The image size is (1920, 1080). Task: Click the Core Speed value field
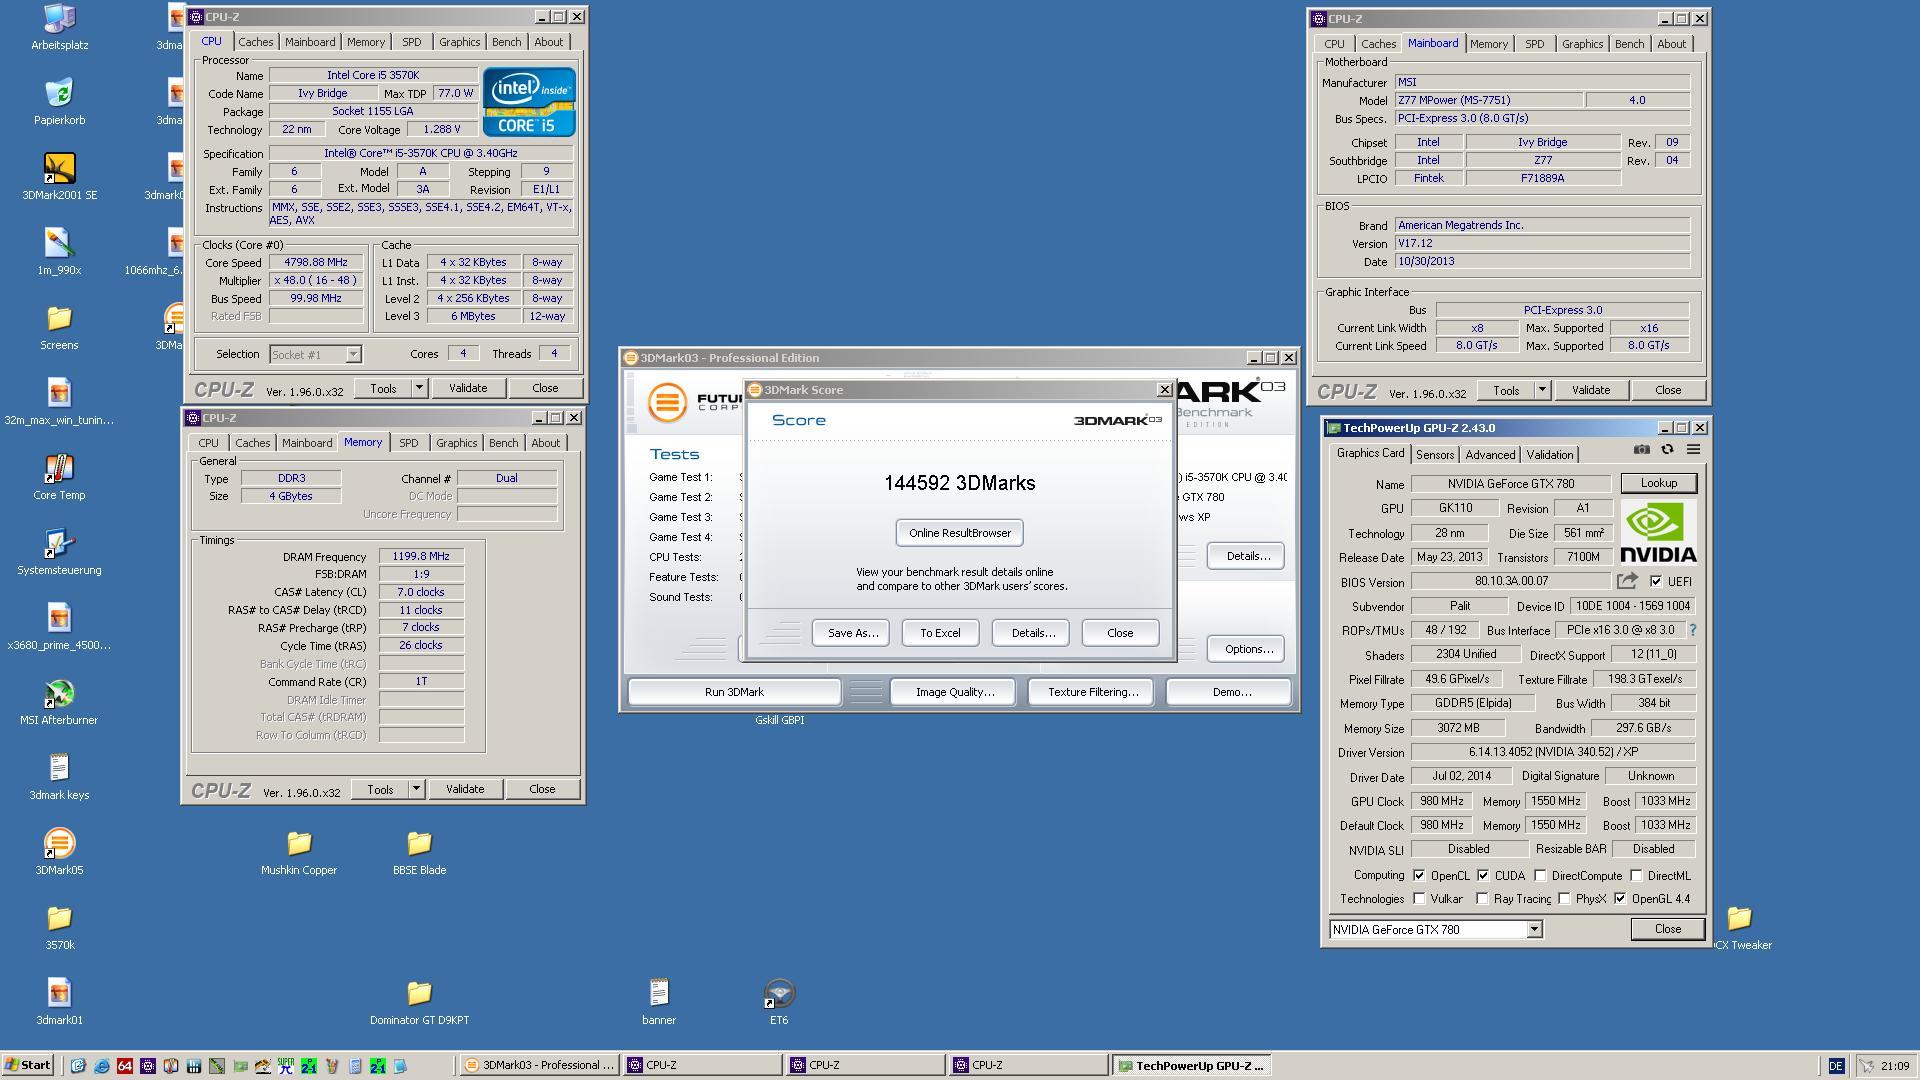pyautogui.click(x=315, y=262)
